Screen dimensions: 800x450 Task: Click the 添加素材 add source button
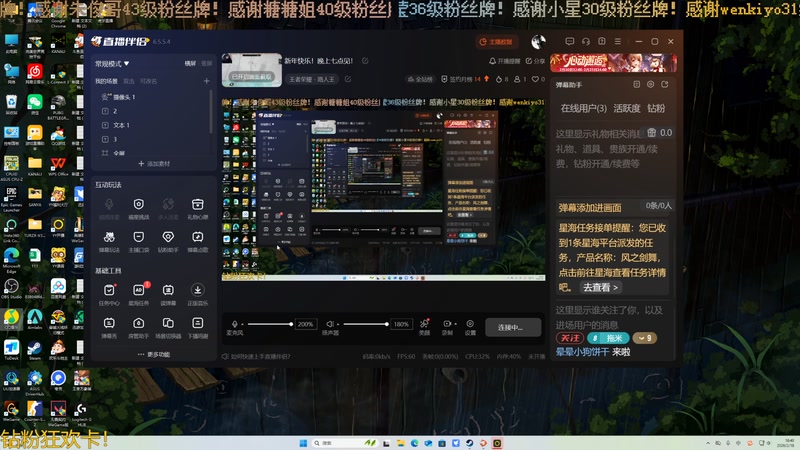pyautogui.click(x=154, y=164)
